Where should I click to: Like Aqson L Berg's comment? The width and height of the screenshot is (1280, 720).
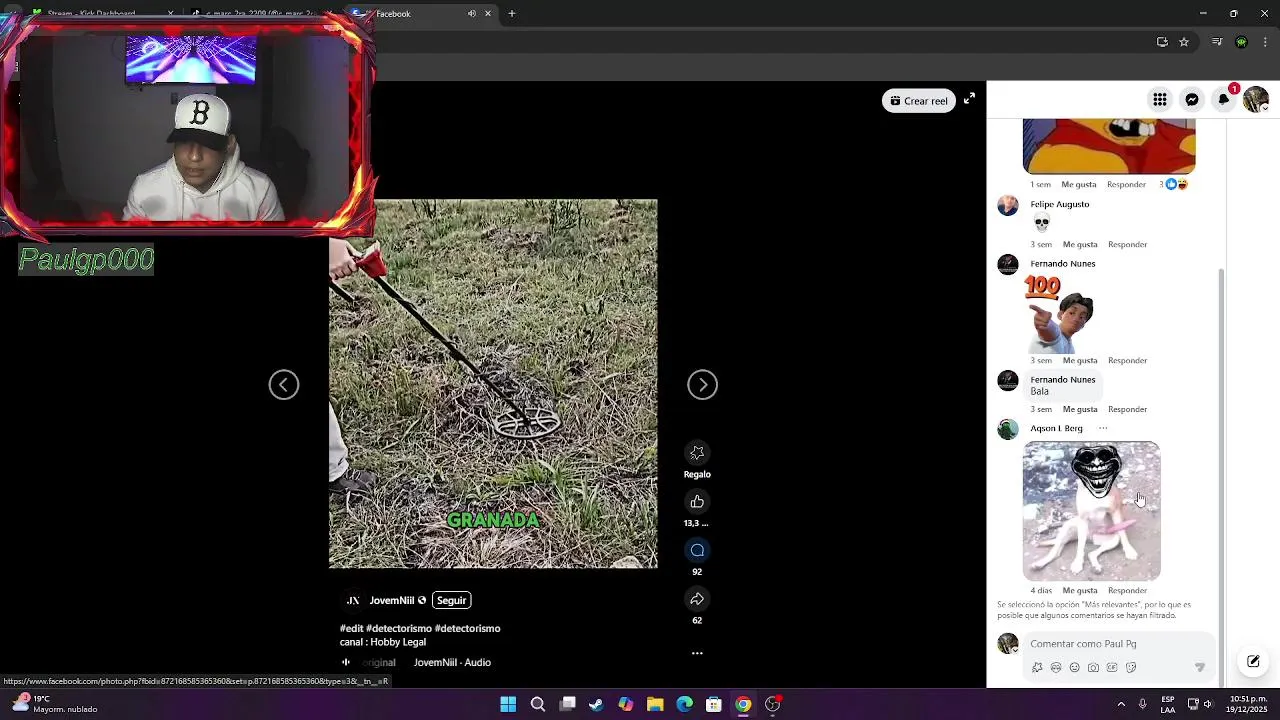point(1080,590)
